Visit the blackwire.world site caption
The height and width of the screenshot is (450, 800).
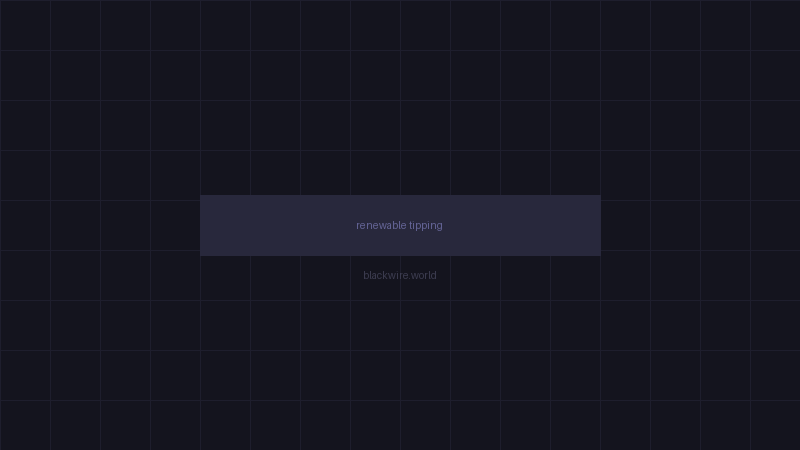point(400,275)
